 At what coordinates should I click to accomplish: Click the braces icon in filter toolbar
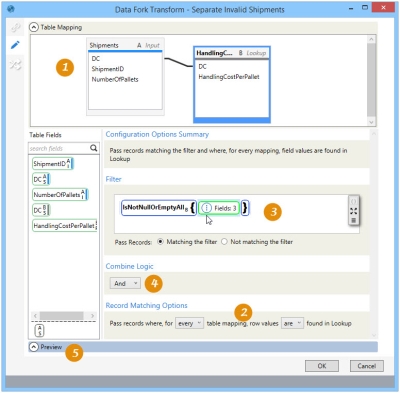click(x=354, y=202)
